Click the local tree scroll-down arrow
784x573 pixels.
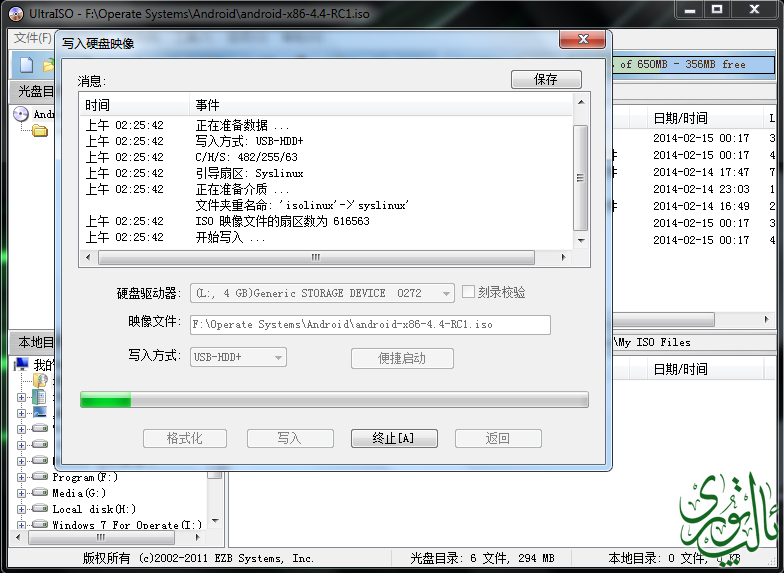coord(216,521)
